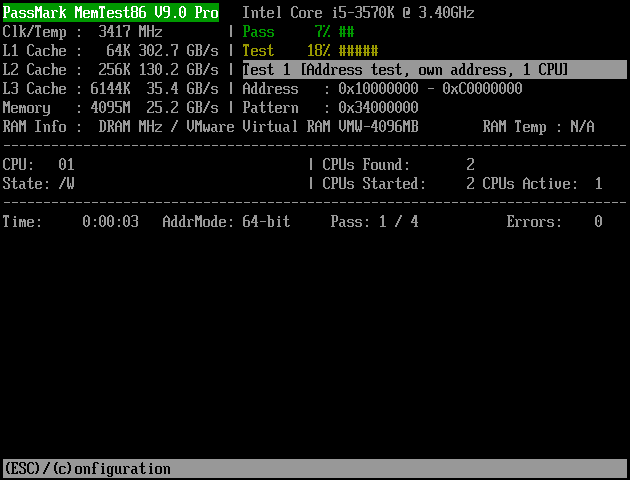Select the Intel Core i5-3570K CPU label
630x480 pixels.
tap(358, 13)
